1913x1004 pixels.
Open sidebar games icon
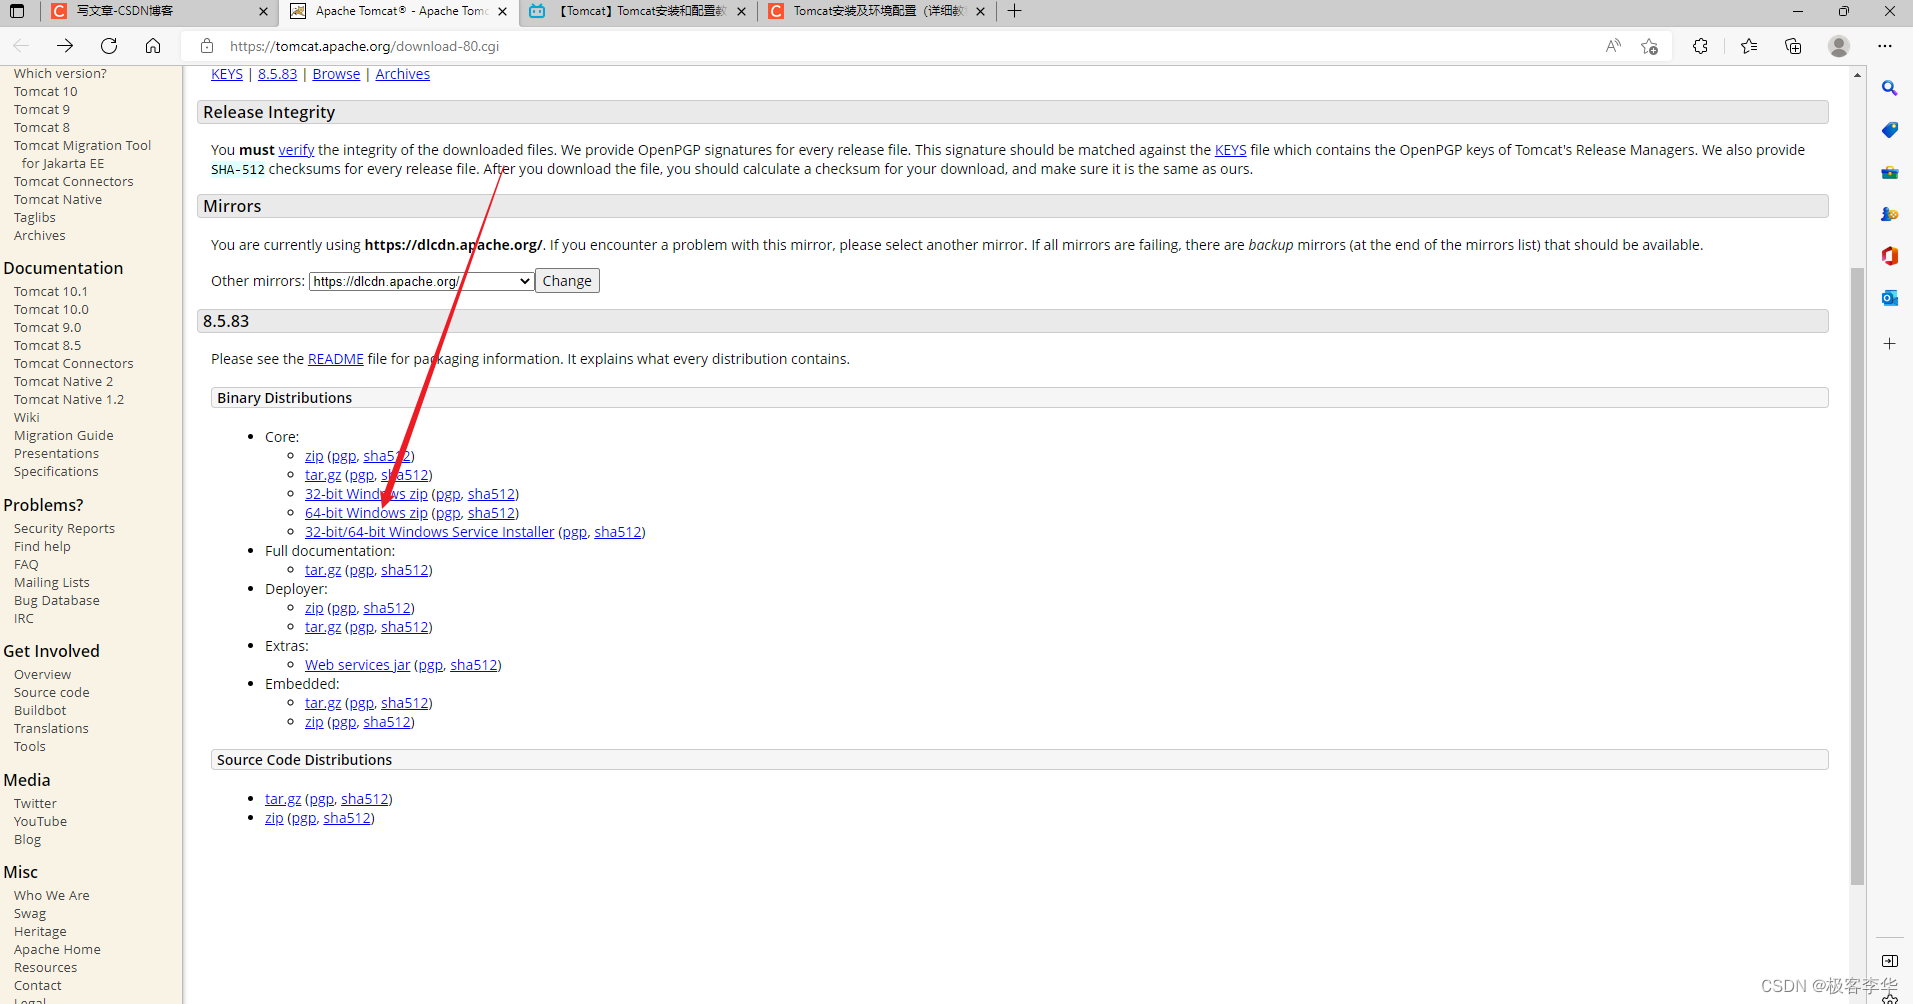(x=1889, y=214)
